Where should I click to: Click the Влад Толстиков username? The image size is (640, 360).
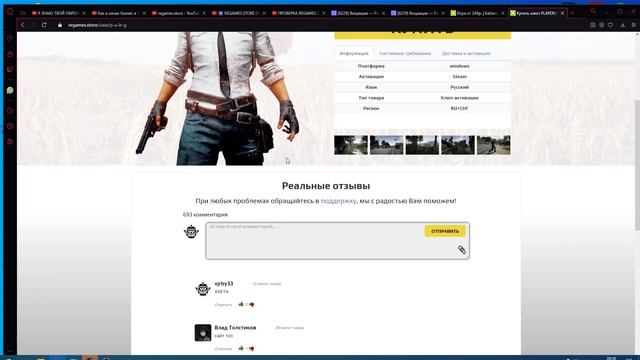tap(236, 327)
